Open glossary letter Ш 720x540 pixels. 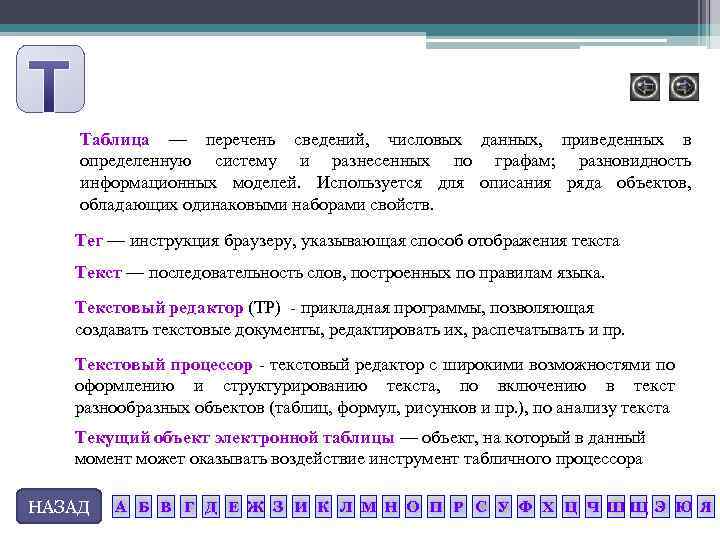[x=616, y=506]
